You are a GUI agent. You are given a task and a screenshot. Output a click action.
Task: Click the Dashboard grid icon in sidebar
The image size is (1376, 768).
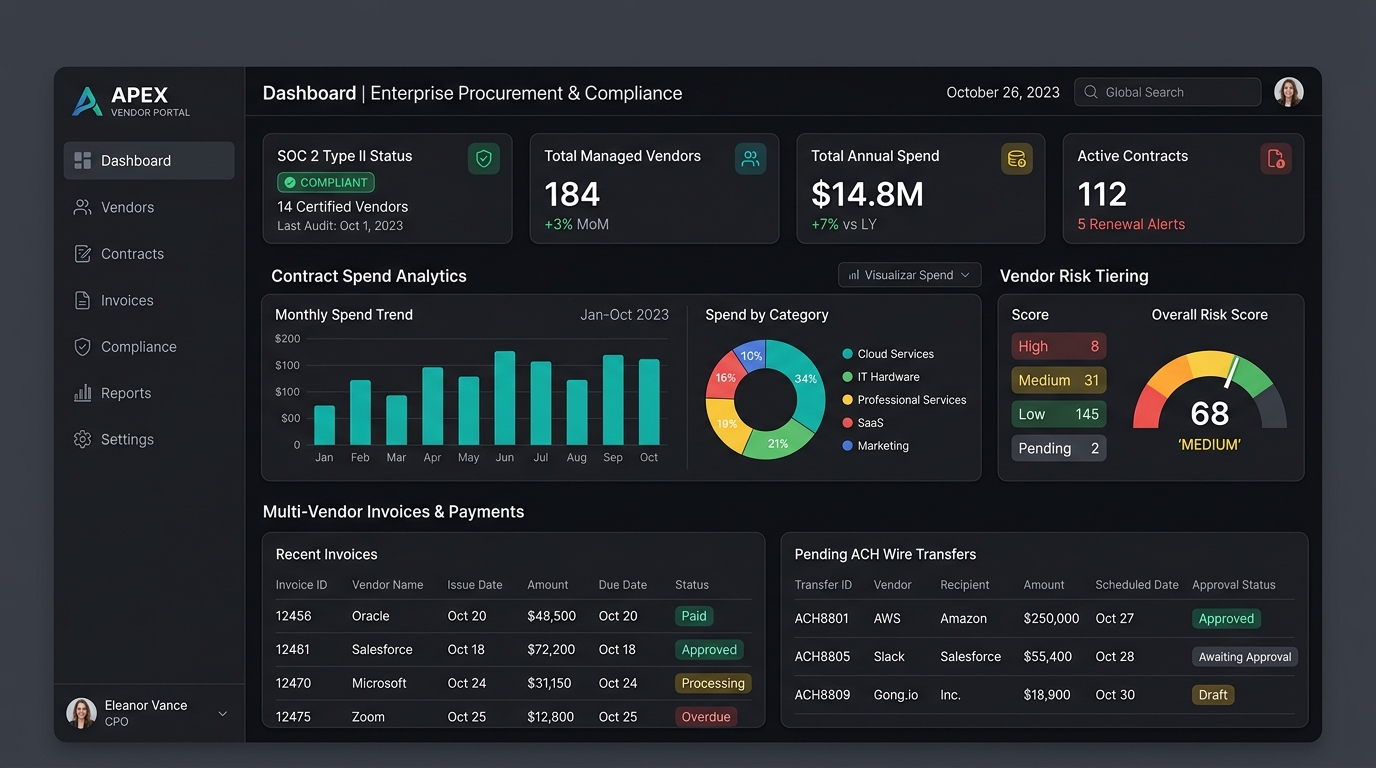point(83,161)
